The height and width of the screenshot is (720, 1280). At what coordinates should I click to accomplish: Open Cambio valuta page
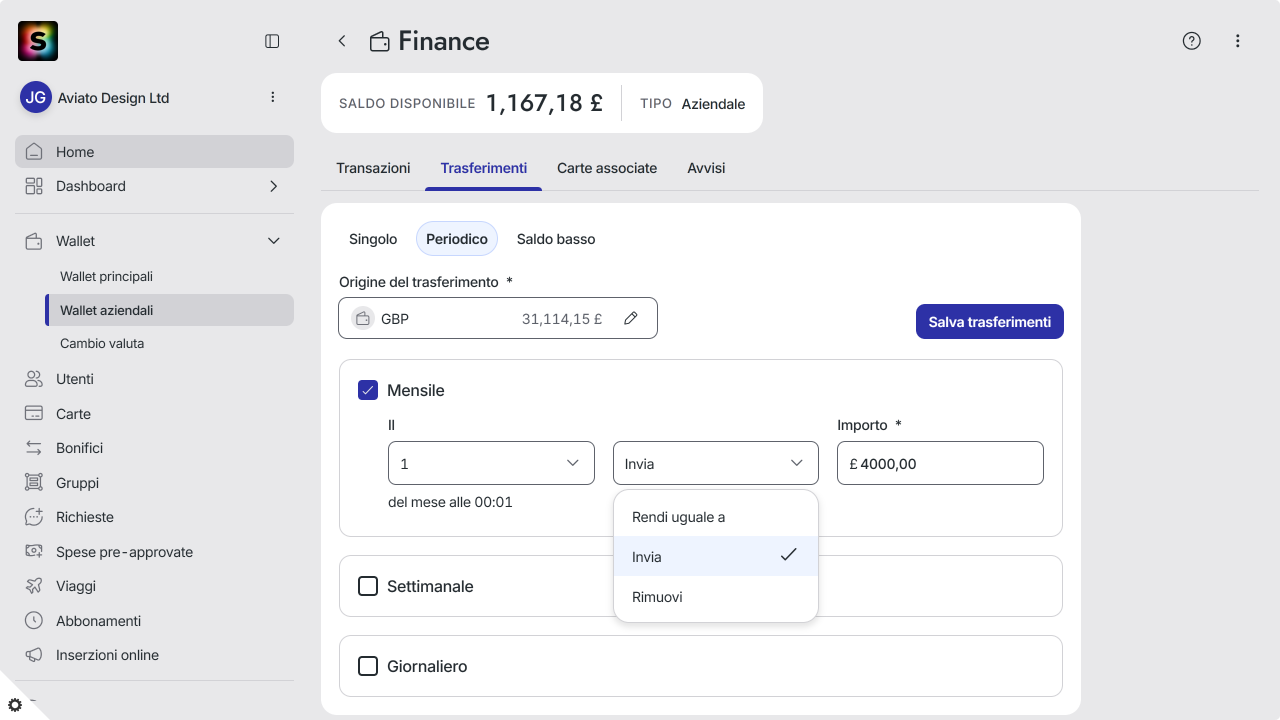(x=102, y=343)
